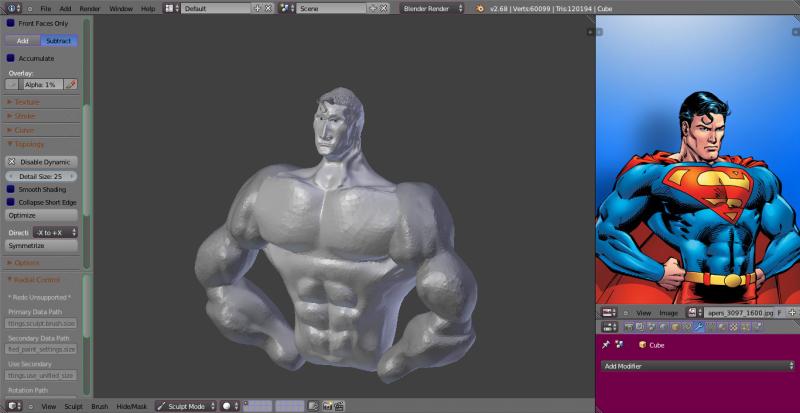Add a new scene with the plus icon
800x413 pixels.
tap(373, 8)
